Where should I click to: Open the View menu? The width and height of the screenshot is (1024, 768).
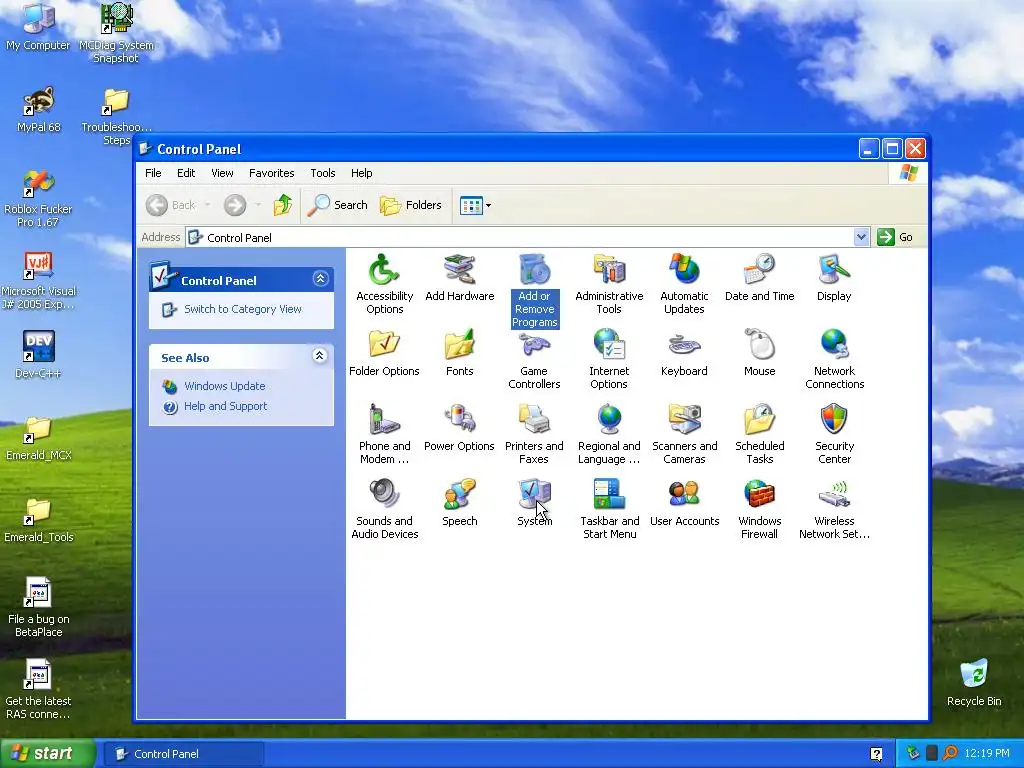click(222, 173)
